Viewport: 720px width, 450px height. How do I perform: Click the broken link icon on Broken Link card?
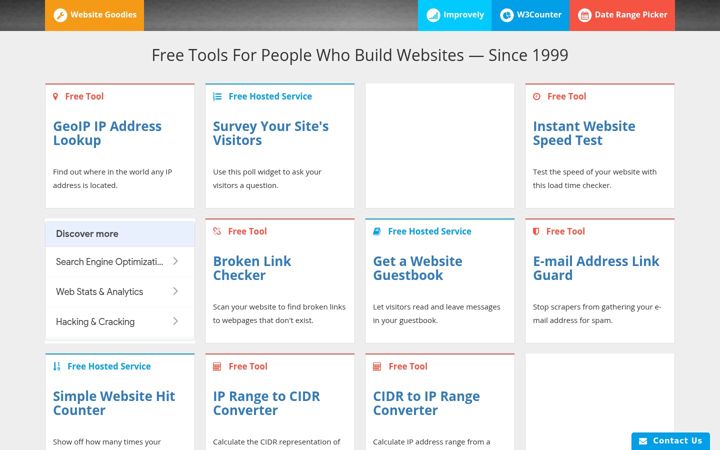tap(217, 231)
